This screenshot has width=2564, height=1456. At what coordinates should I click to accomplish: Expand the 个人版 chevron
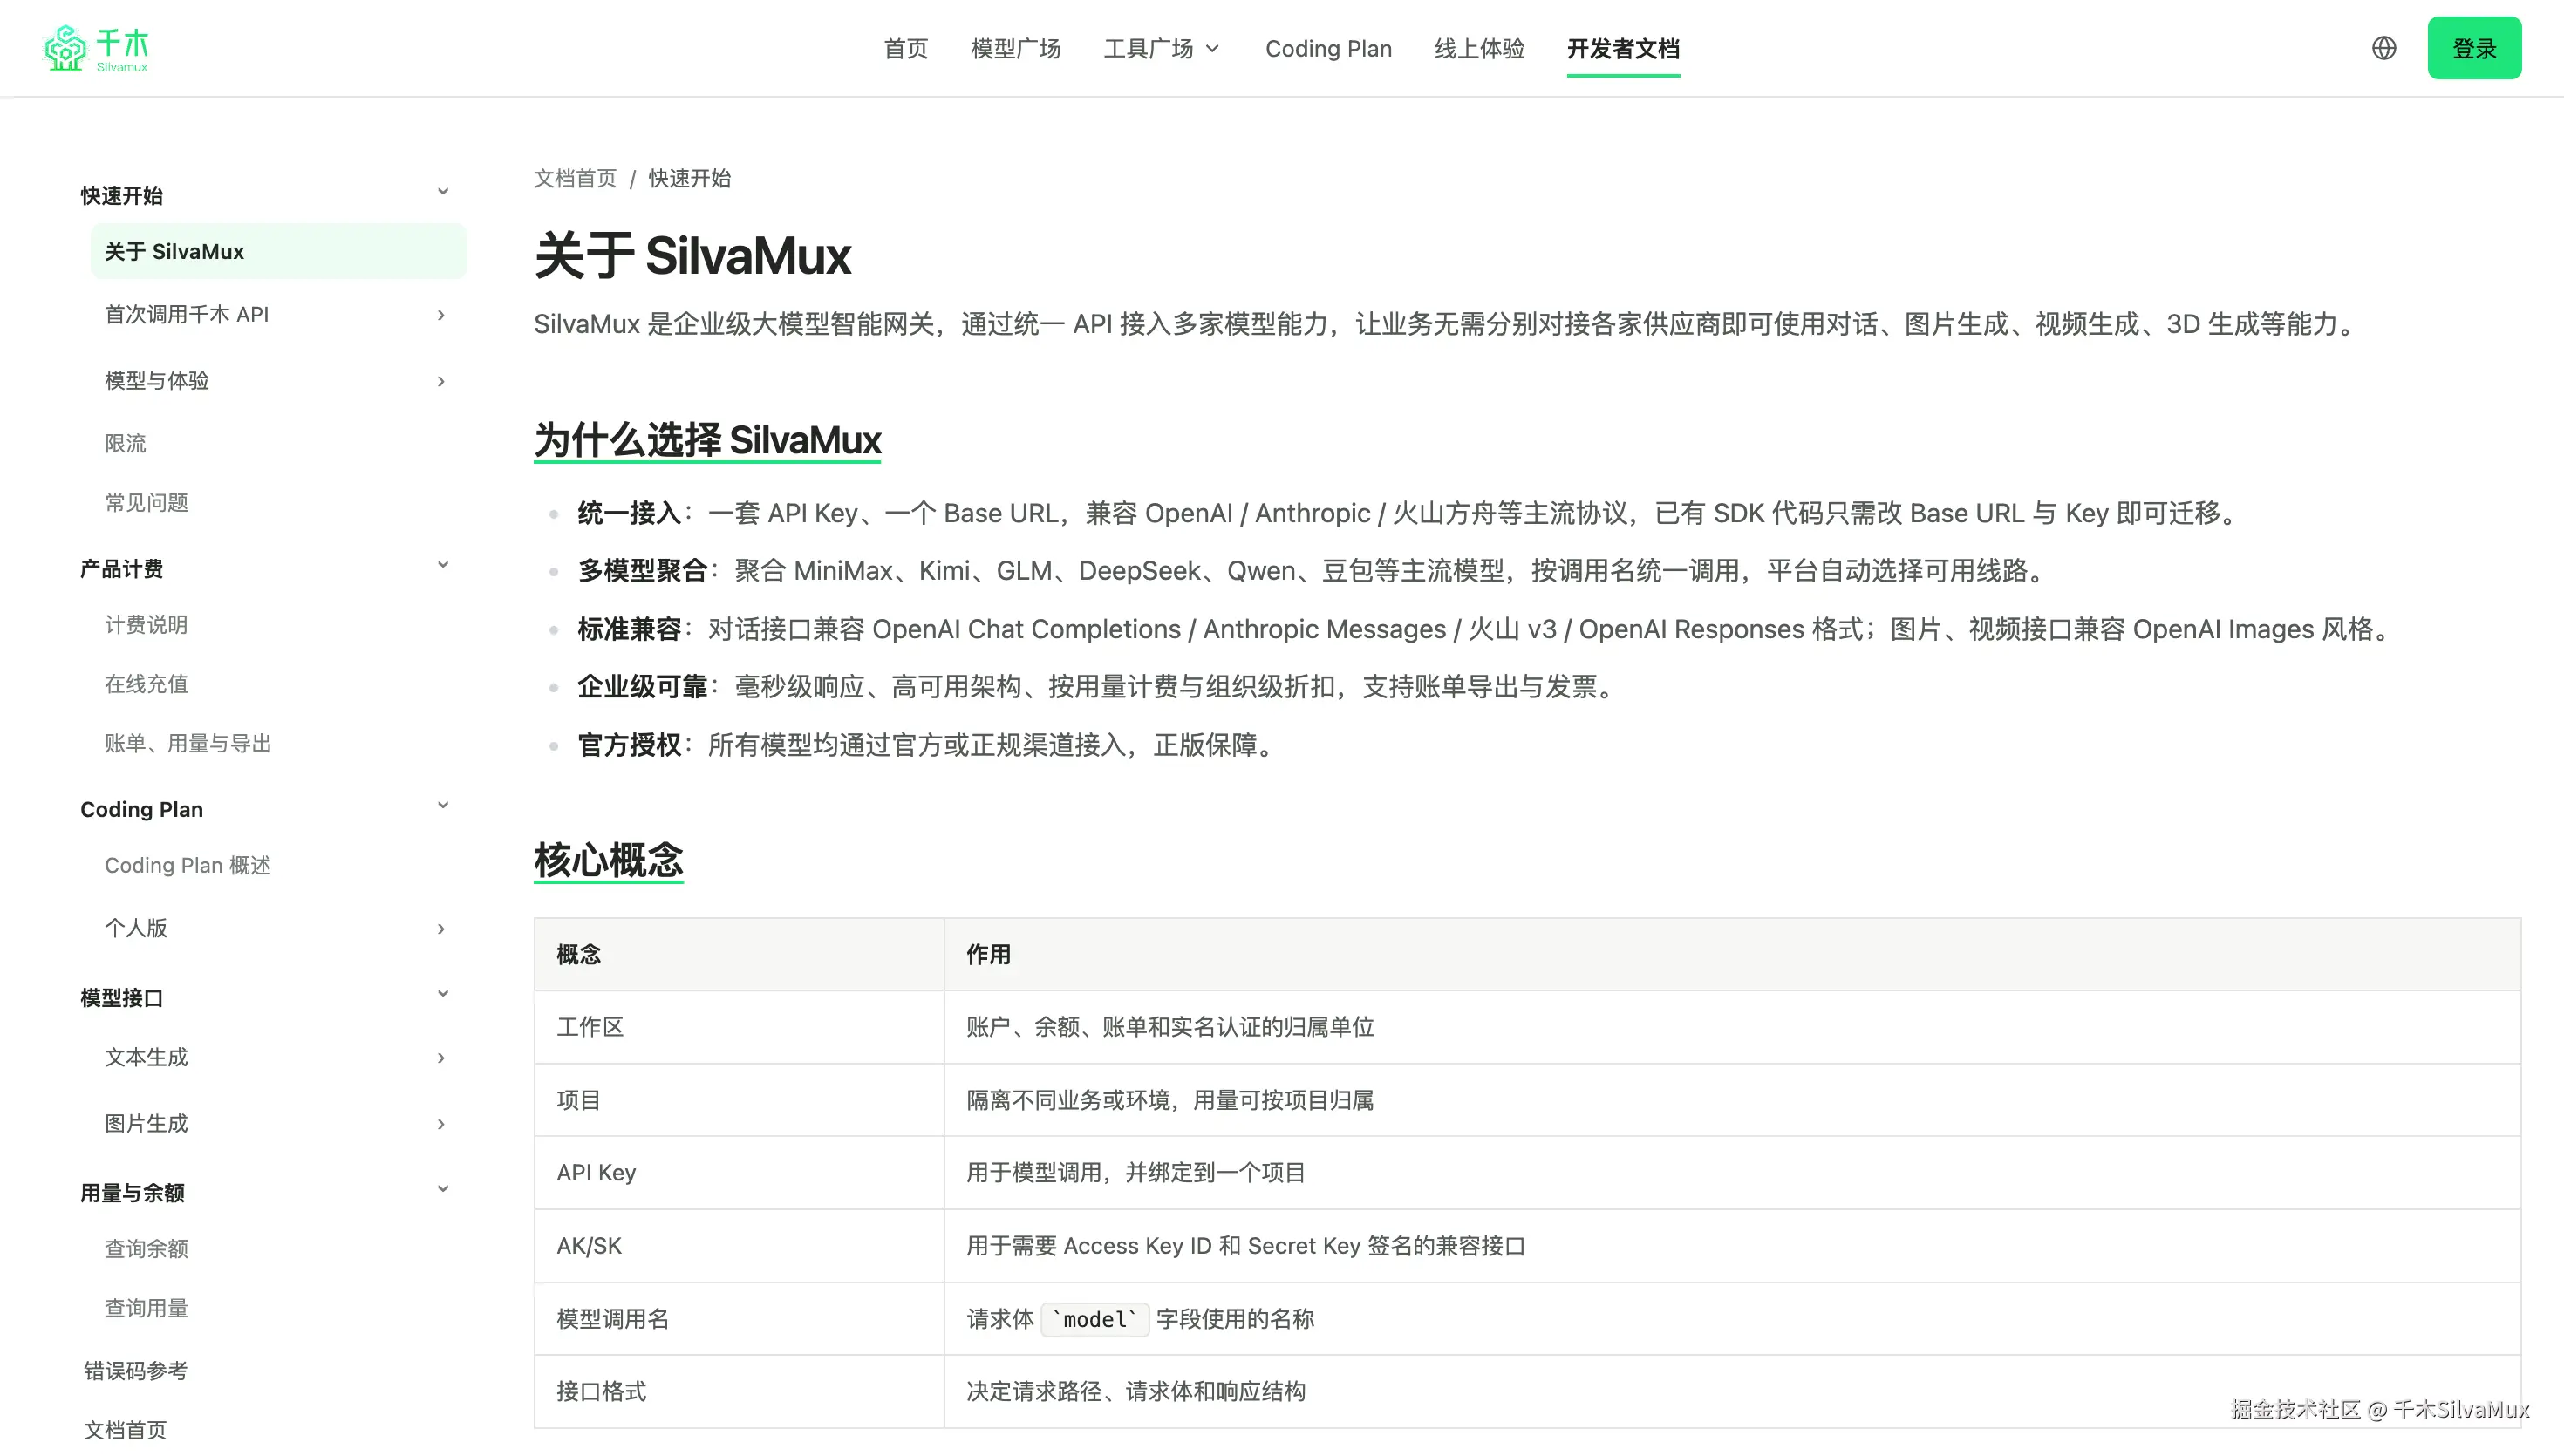pos(441,929)
